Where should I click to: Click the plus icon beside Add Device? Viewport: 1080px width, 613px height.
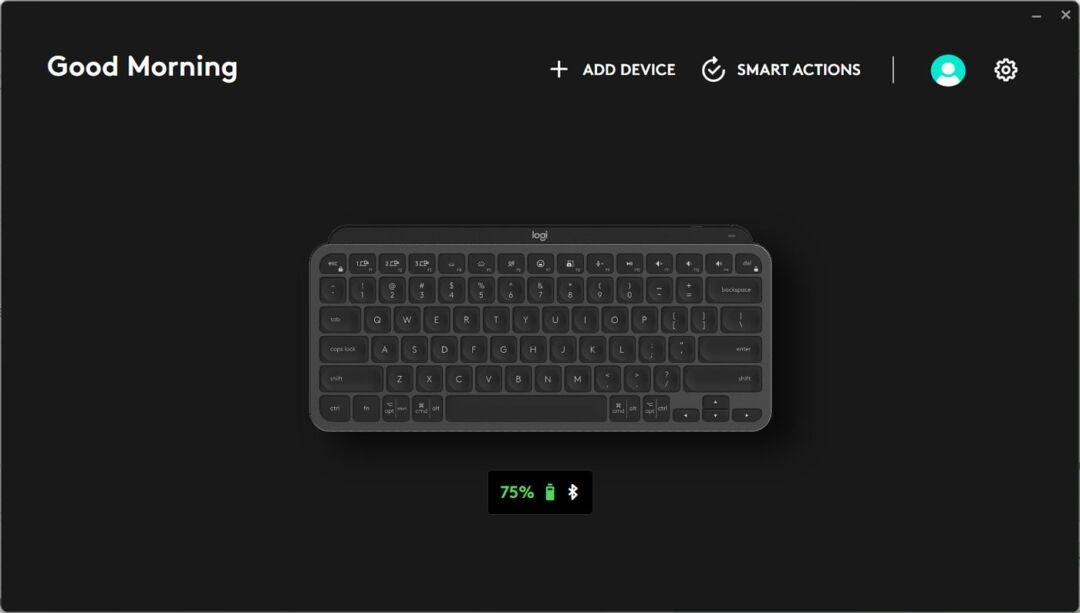[x=559, y=69]
